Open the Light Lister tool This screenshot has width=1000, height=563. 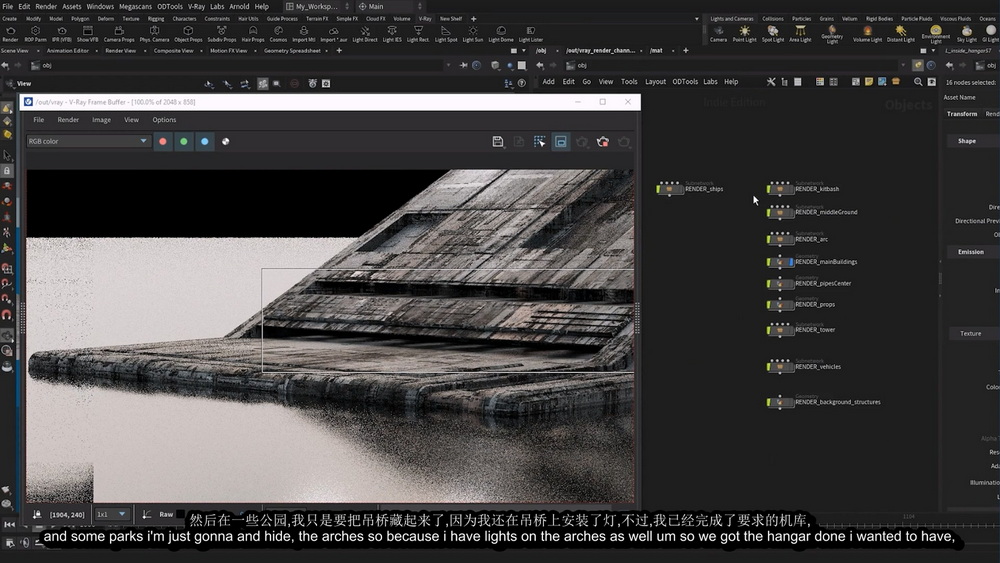pos(531,34)
